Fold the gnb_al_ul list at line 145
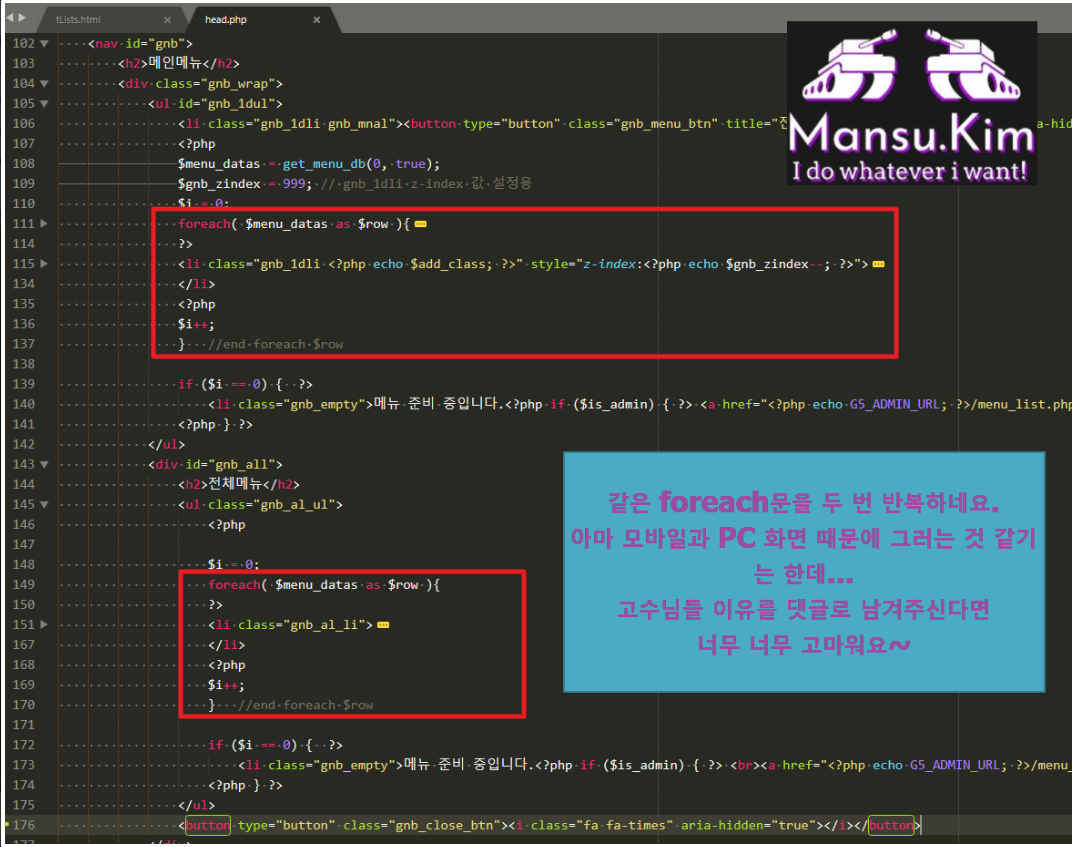 click(x=45, y=505)
